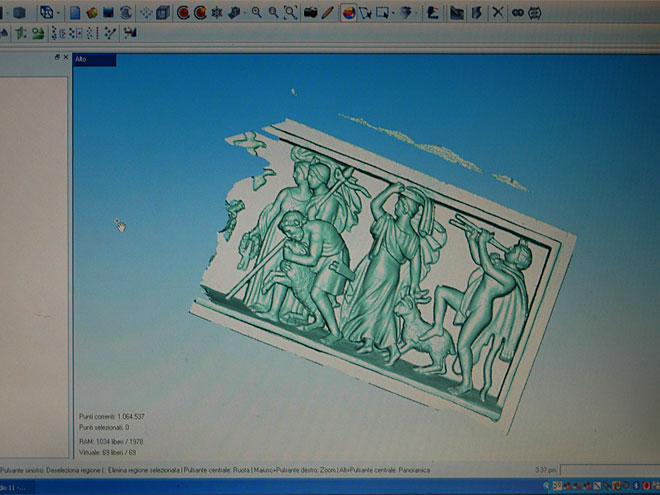Click the 'Virtuale: 69 liberi / 69' text
Viewport: 660px width, 495px height.
107,452
